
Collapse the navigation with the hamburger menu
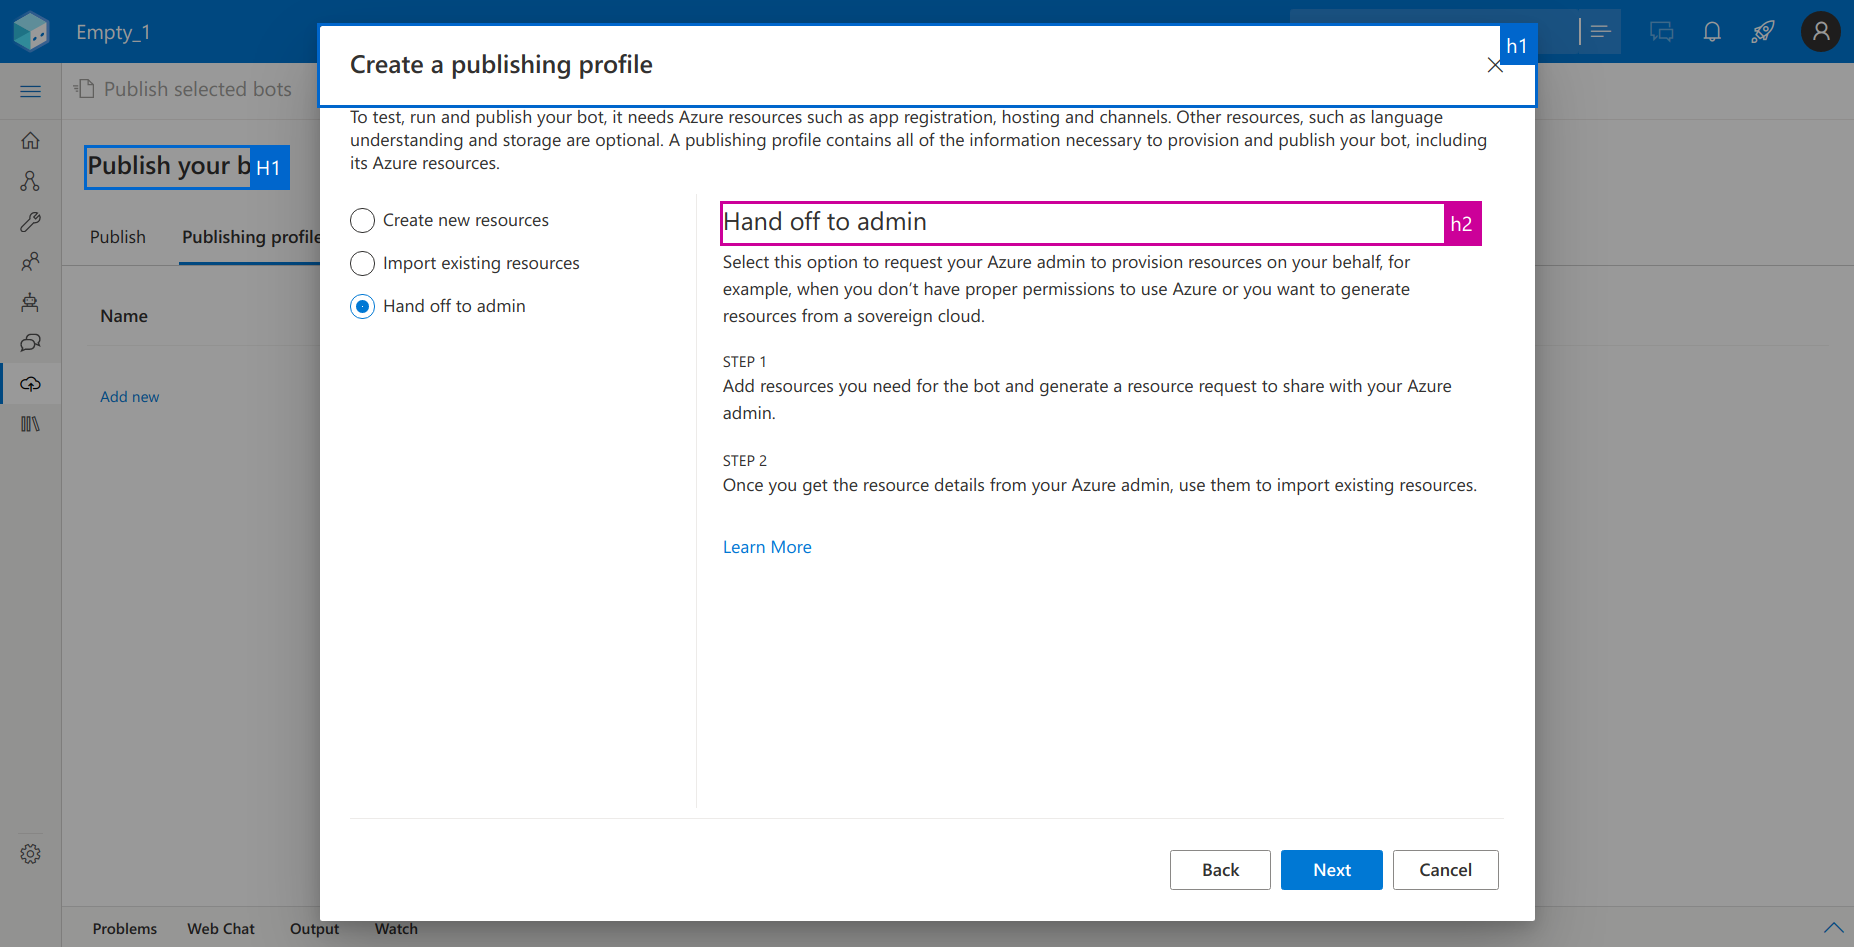pos(30,90)
